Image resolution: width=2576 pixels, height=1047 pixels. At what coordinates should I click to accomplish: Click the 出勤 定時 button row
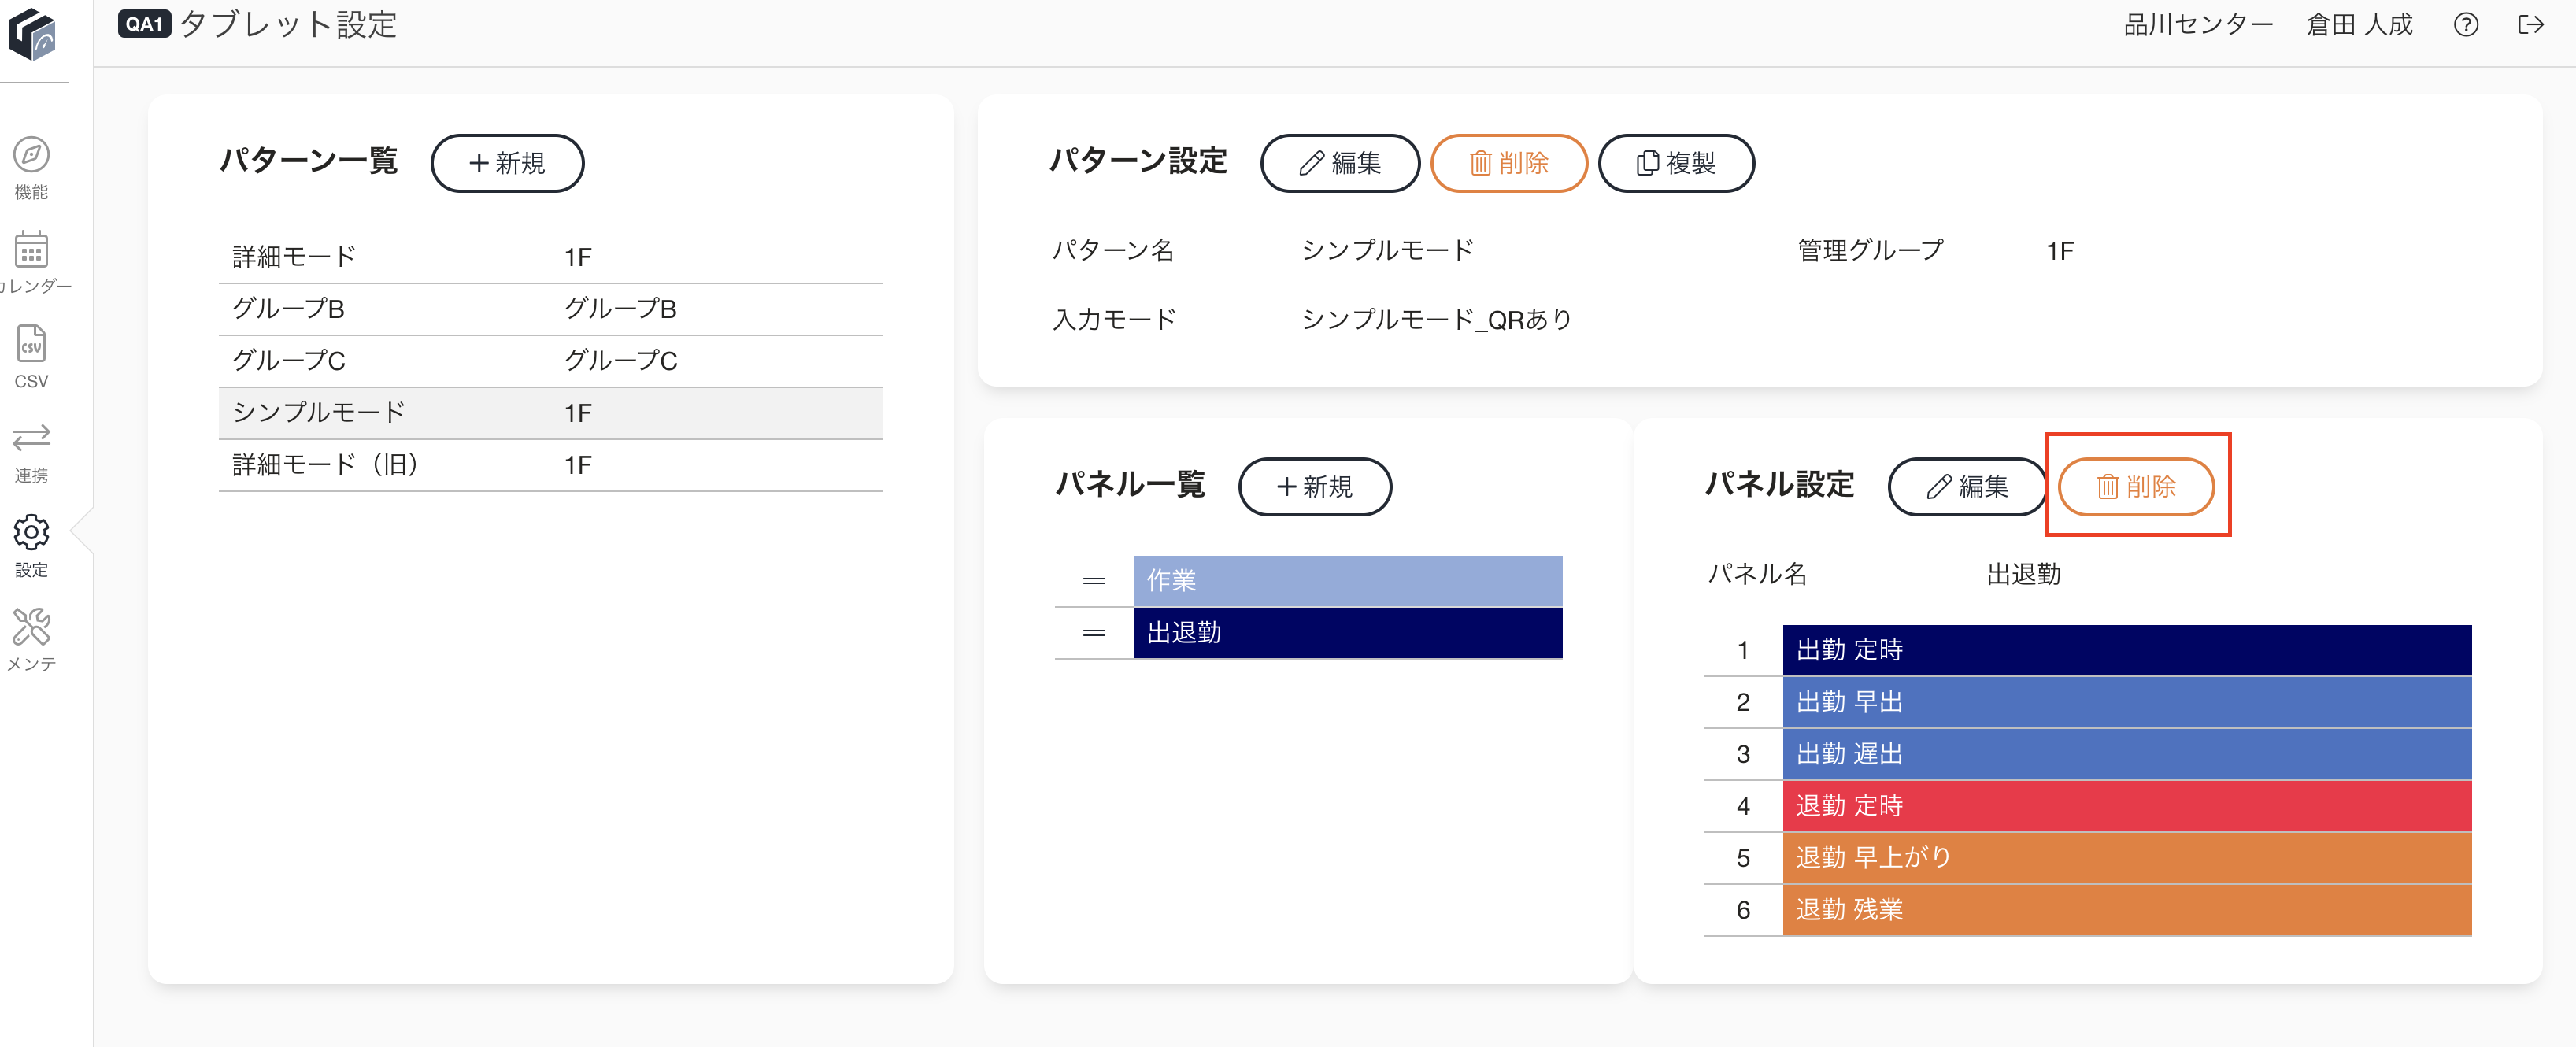click(2127, 650)
